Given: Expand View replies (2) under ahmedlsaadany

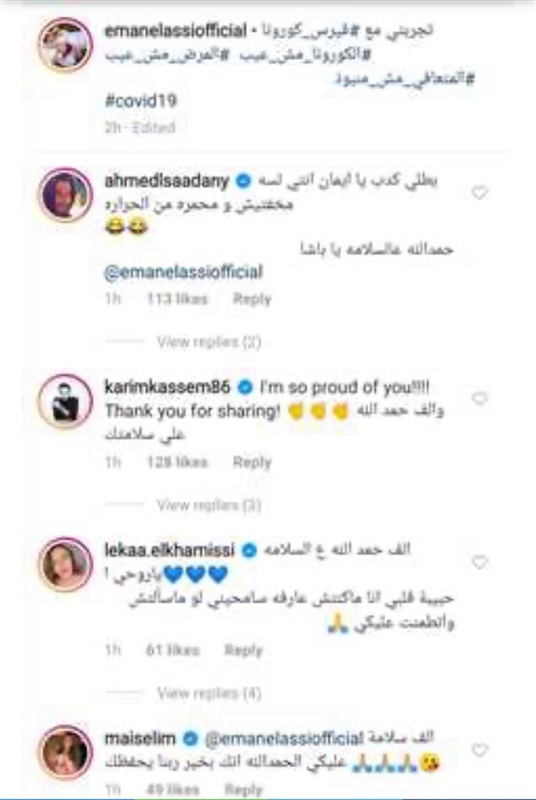Looking at the screenshot, I should click(x=209, y=341).
